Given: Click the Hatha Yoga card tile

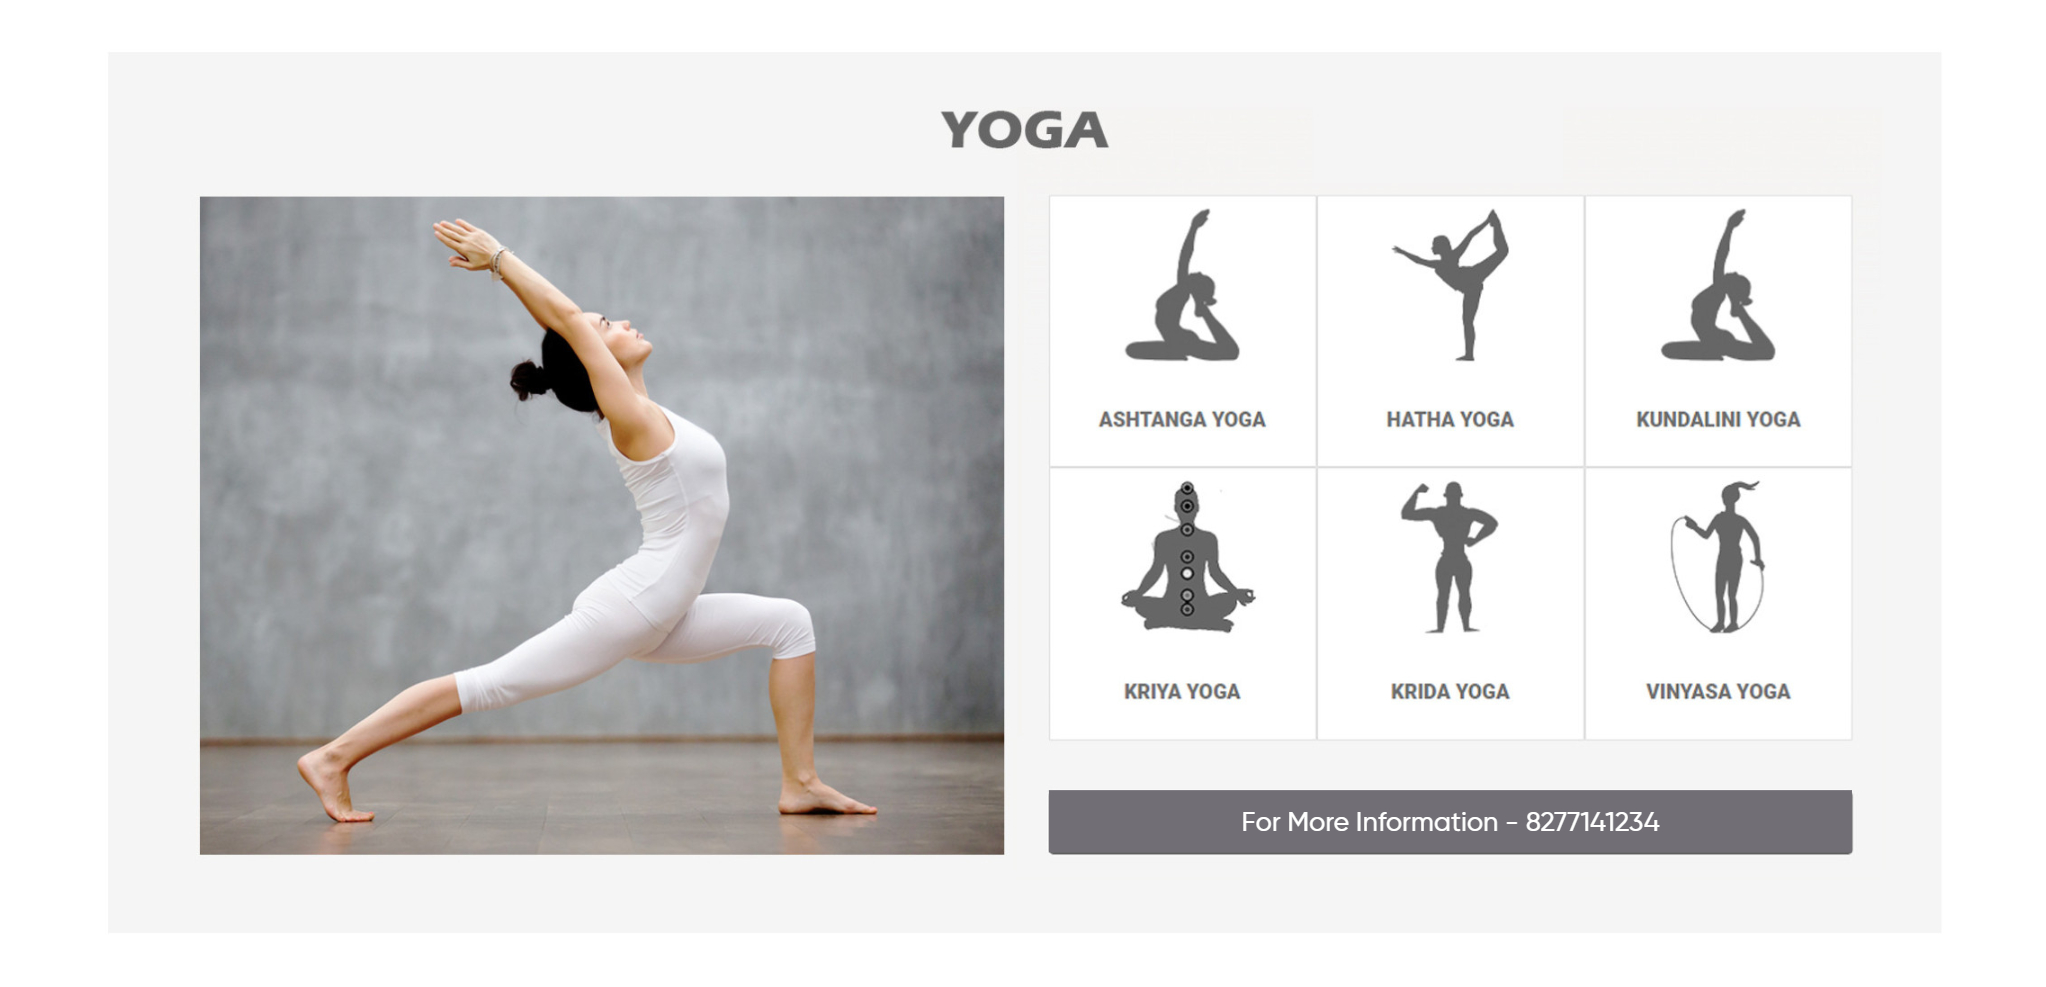Looking at the screenshot, I should coord(1450,331).
